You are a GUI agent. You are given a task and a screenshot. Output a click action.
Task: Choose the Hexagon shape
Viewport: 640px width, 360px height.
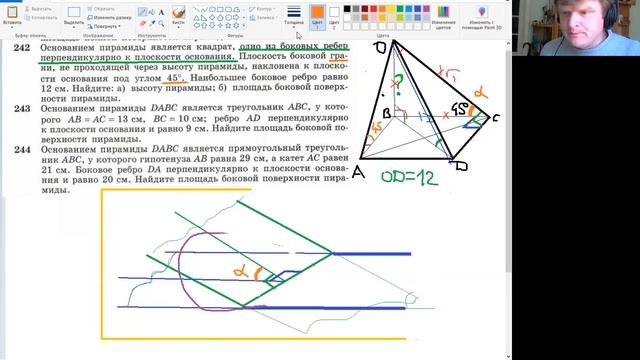(x=228, y=18)
